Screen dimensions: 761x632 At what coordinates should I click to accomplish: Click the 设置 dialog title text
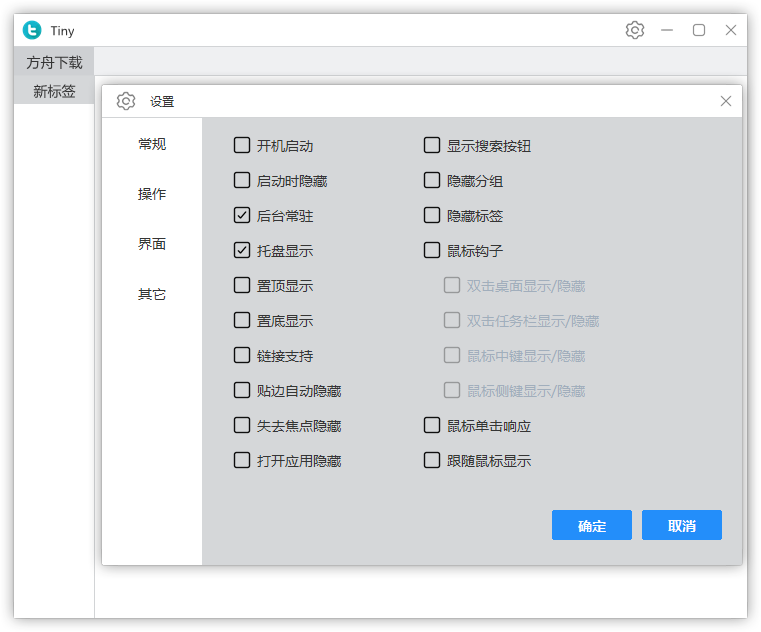click(162, 101)
